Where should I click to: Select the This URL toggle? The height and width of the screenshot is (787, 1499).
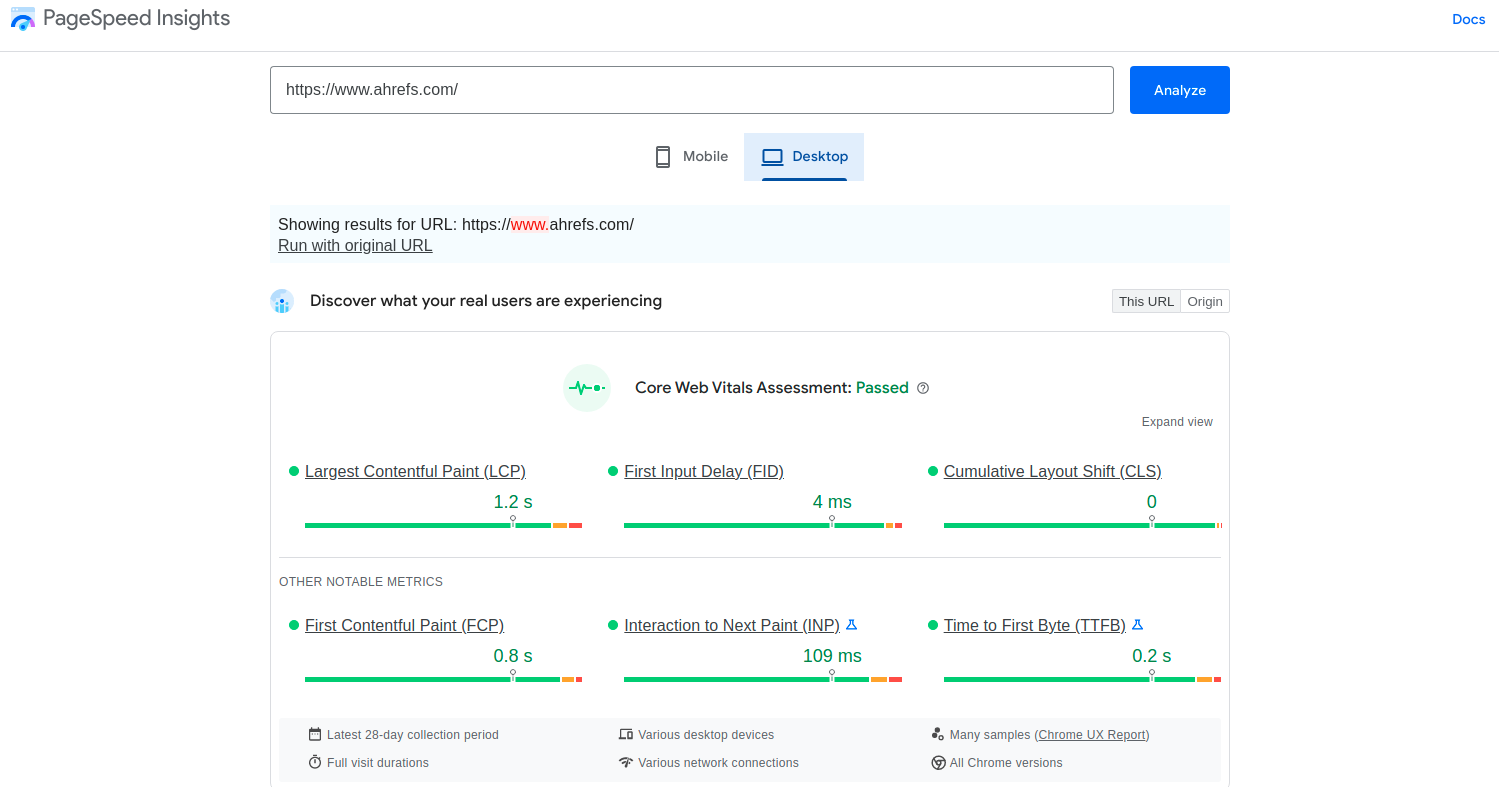tap(1146, 302)
